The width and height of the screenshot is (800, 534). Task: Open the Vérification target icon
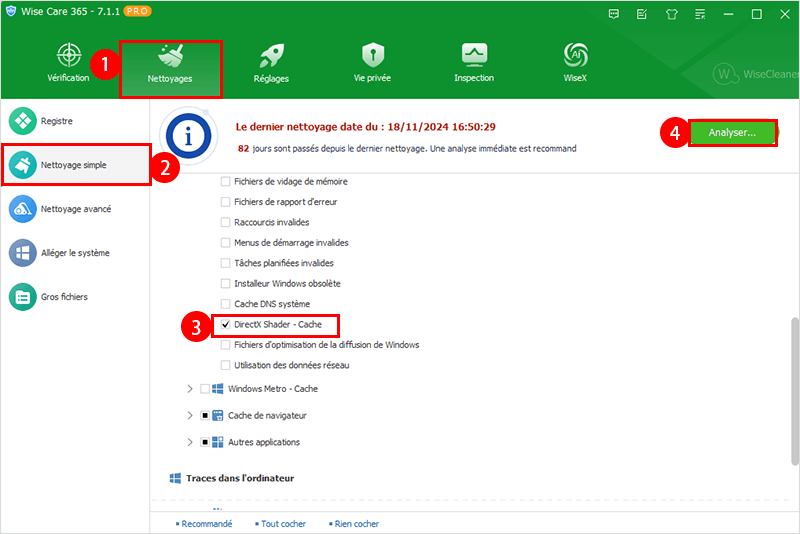[x=68, y=55]
